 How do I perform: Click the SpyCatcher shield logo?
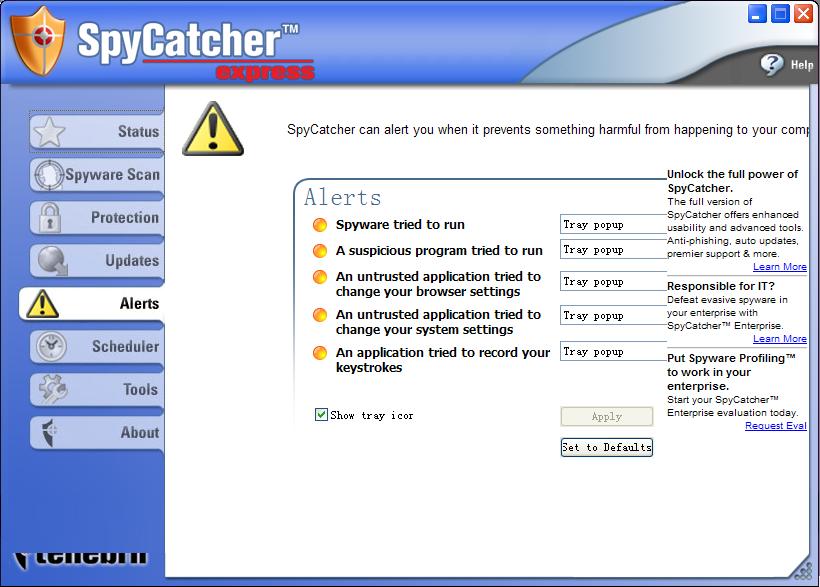click(x=38, y=41)
